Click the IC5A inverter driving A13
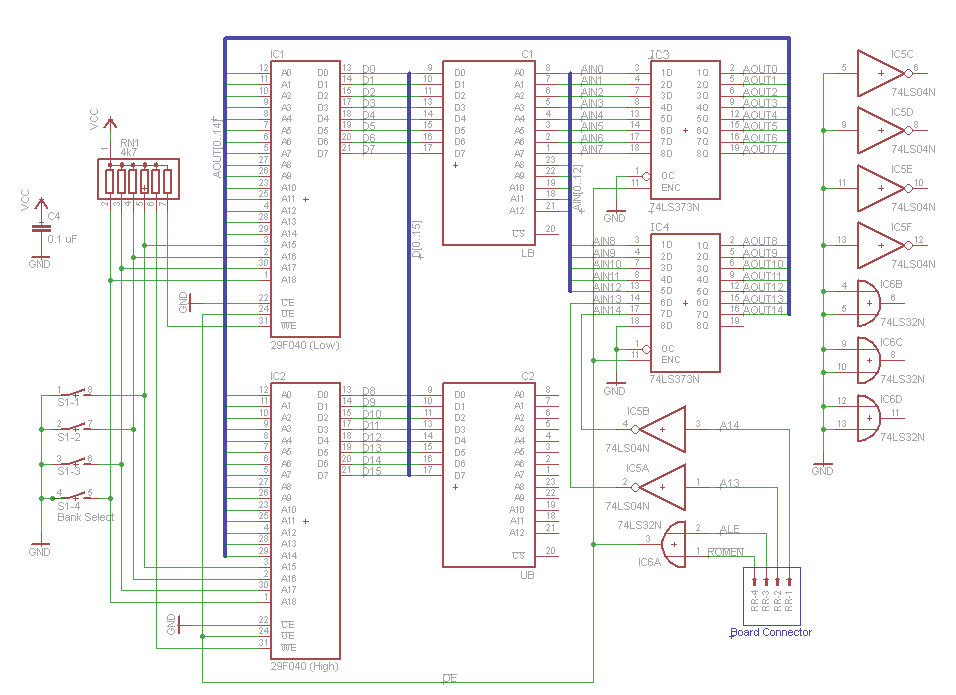 coord(663,488)
